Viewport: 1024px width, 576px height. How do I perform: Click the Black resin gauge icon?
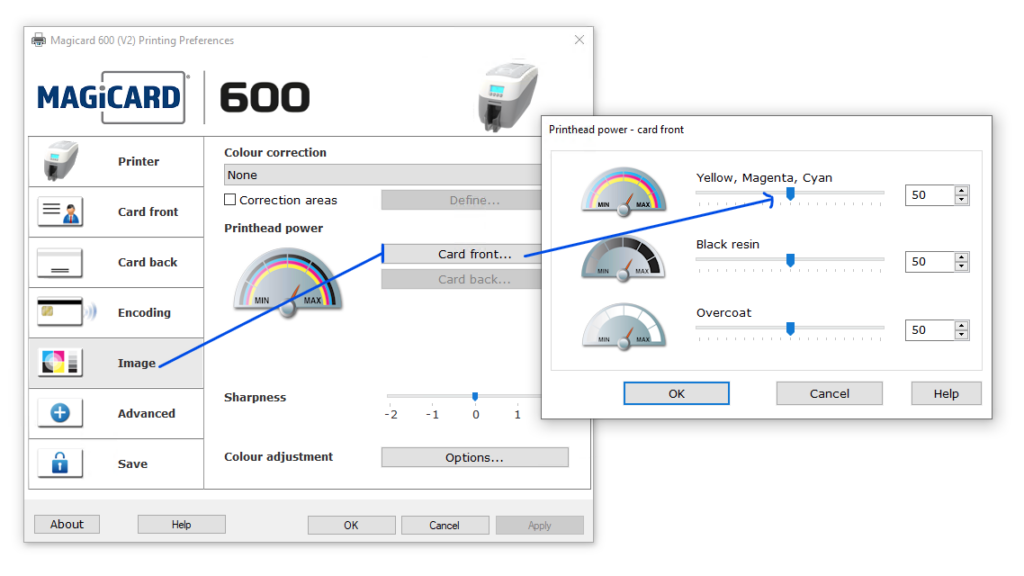pyautogui.click(x=622, y=259)
